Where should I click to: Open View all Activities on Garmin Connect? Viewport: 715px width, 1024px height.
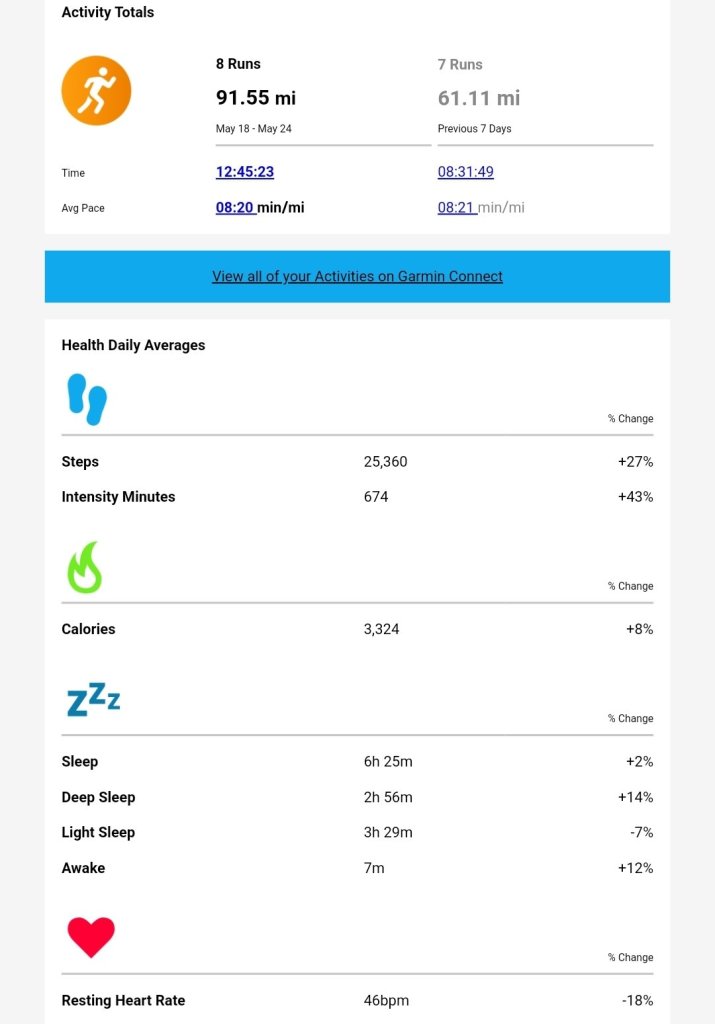coord(357,276)
